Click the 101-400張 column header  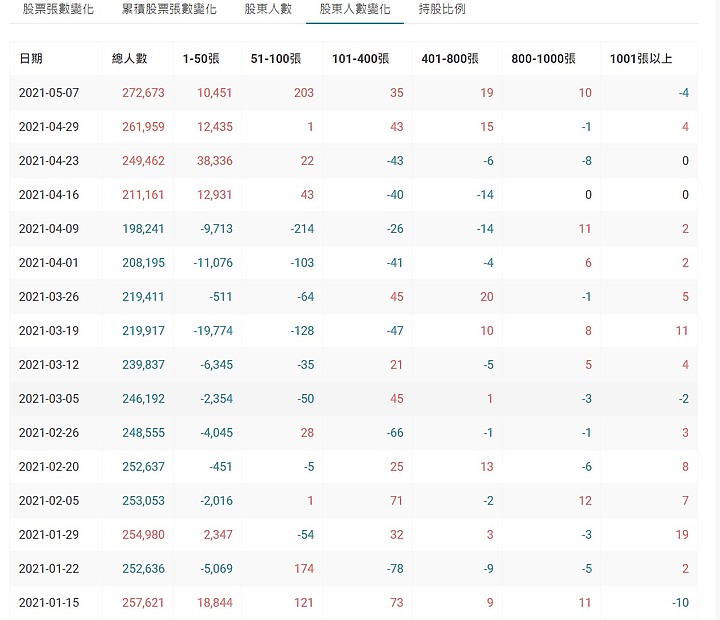click(x=360, y=58)
